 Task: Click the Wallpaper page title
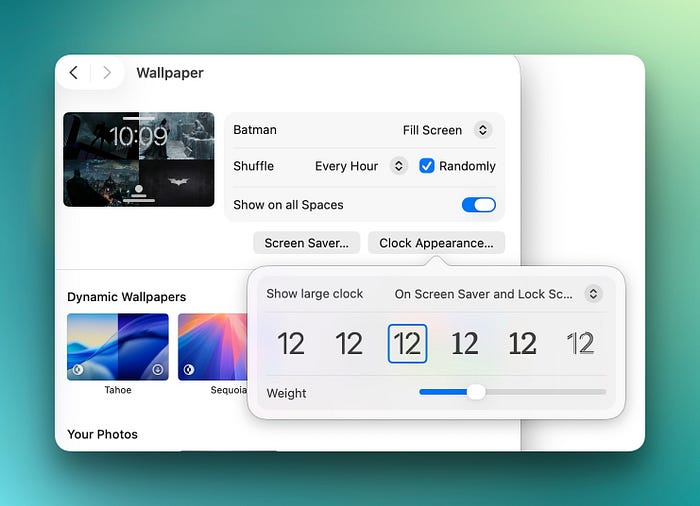click(x=170, y=73)
